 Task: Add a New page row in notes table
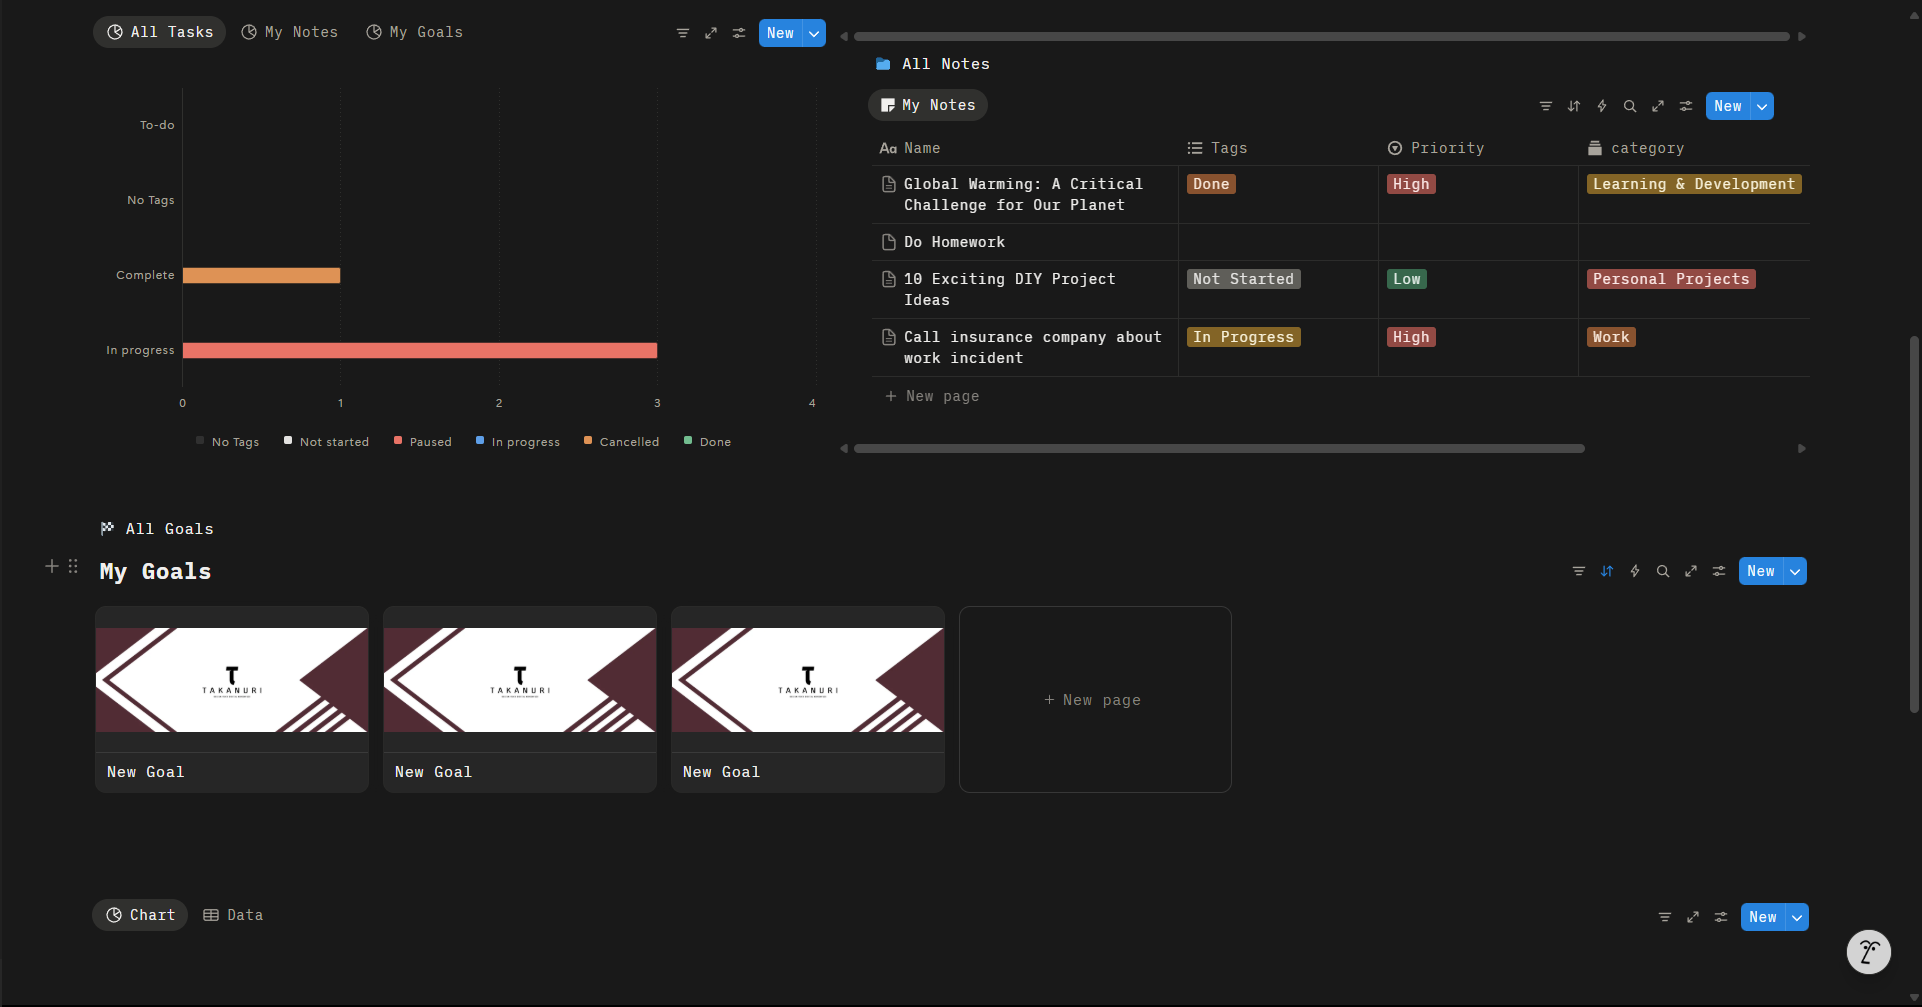(x=932, y=396)
